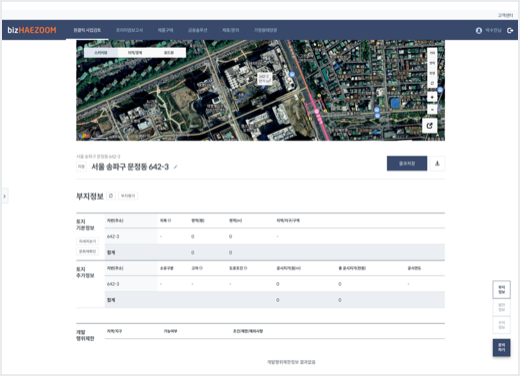Expand the collapsed left side panel arrow
Viewport: 520px width, 376px height.
(5, 196)
